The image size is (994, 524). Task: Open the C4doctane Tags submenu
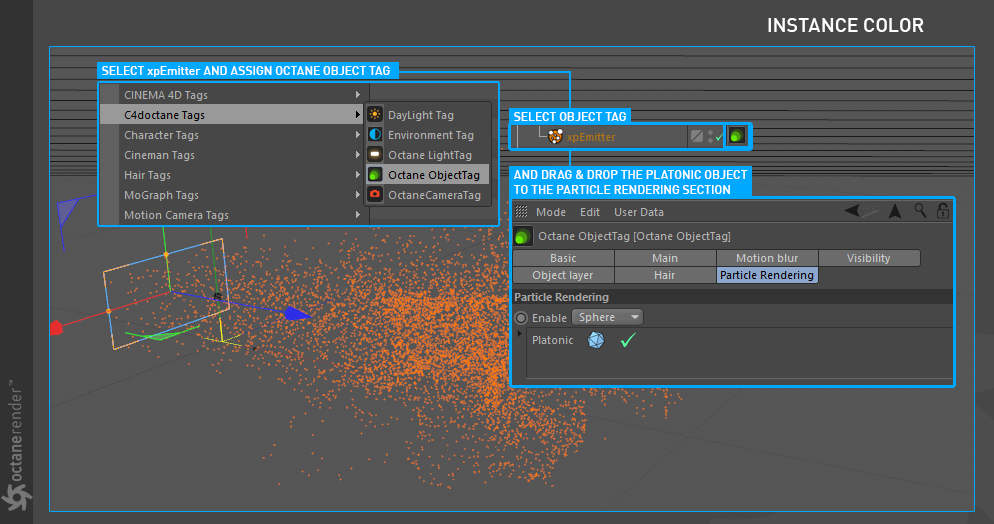coord(232,115)
